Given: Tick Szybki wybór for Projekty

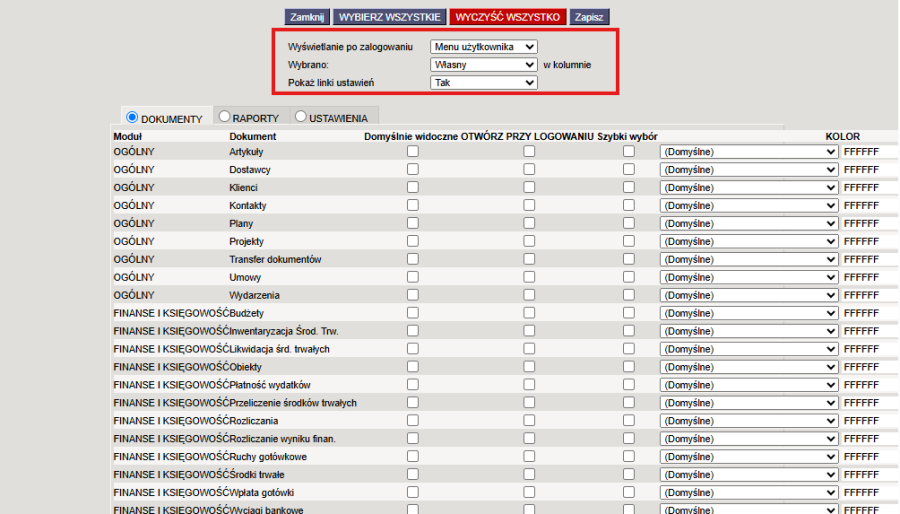Looking at the screenshot, I should point(629,241).
